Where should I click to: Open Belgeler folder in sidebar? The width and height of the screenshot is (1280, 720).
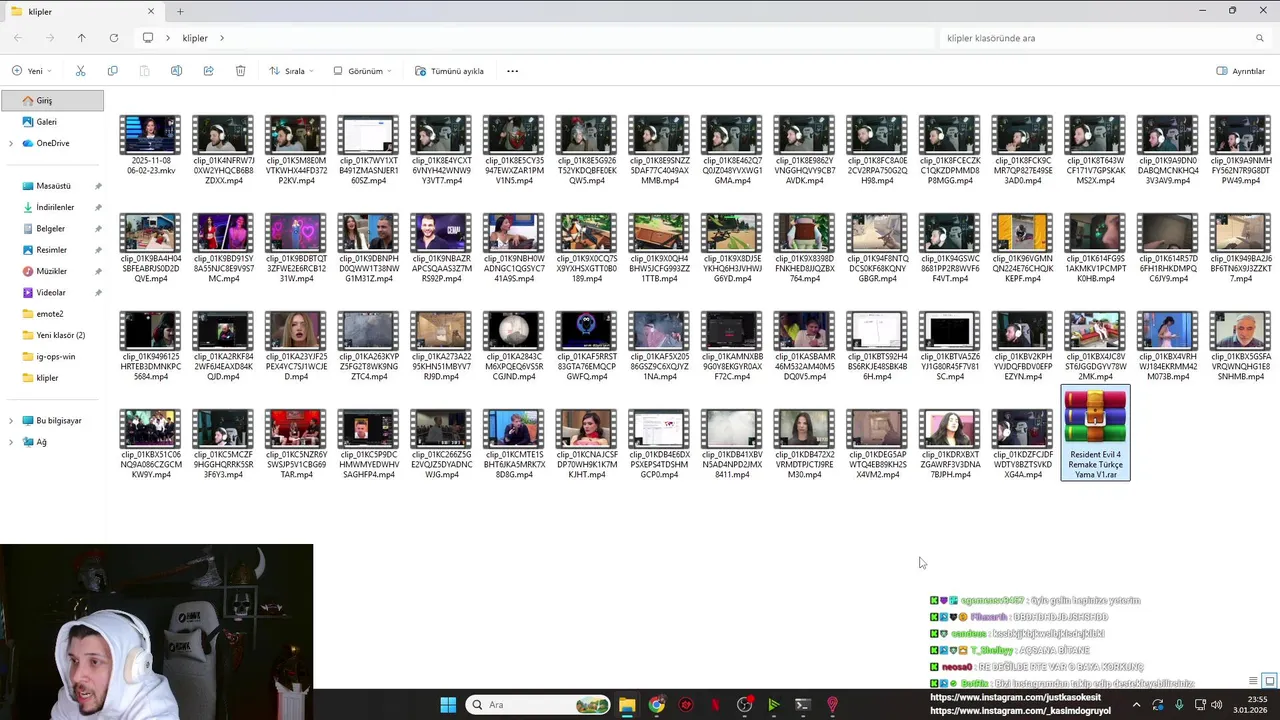pos(52,229)
